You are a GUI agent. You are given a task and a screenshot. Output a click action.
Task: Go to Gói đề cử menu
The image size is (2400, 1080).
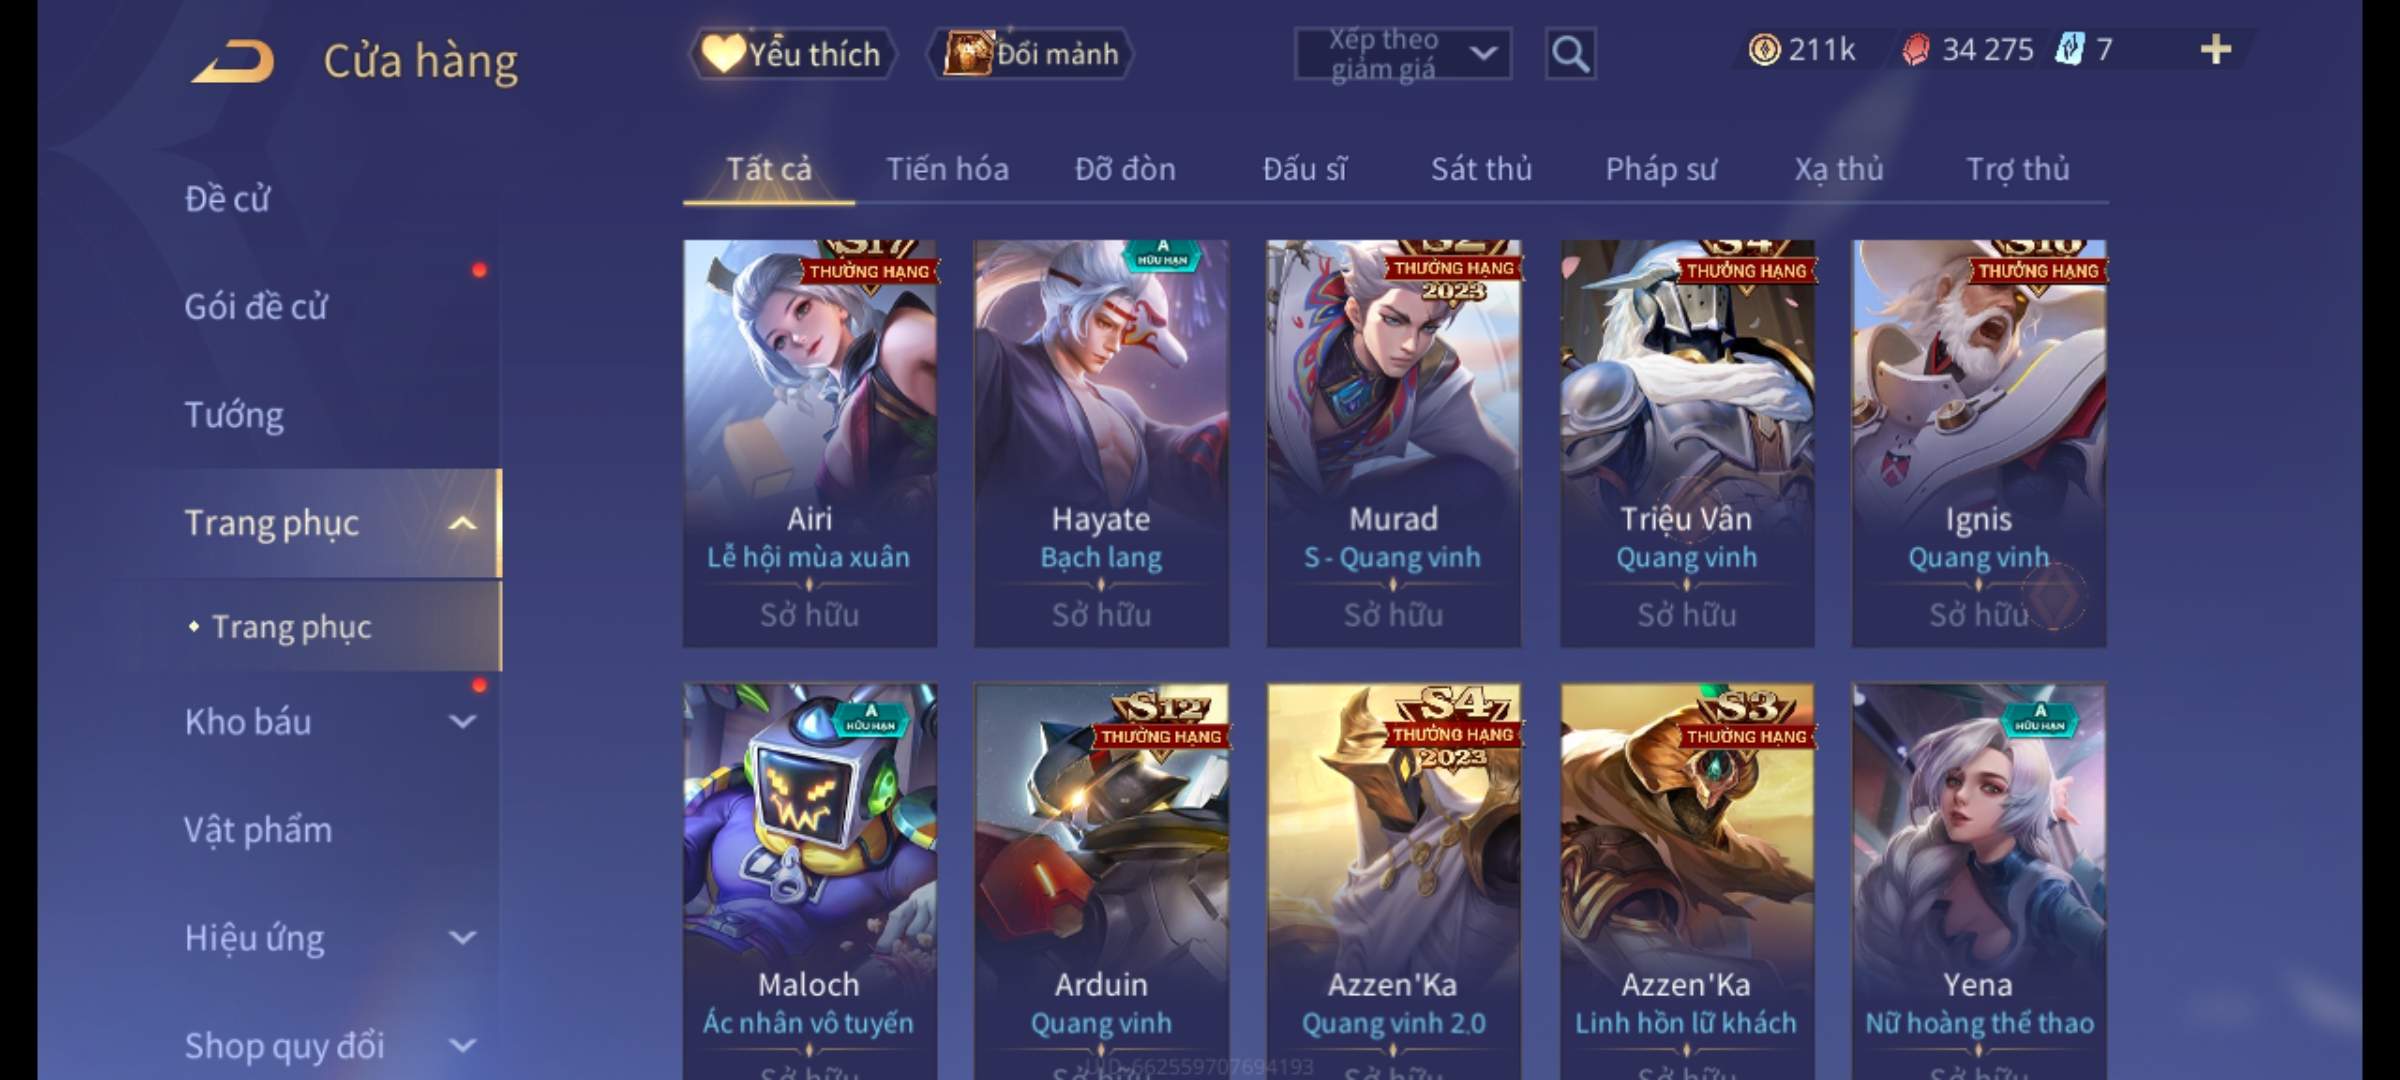(x=256, y=306)
